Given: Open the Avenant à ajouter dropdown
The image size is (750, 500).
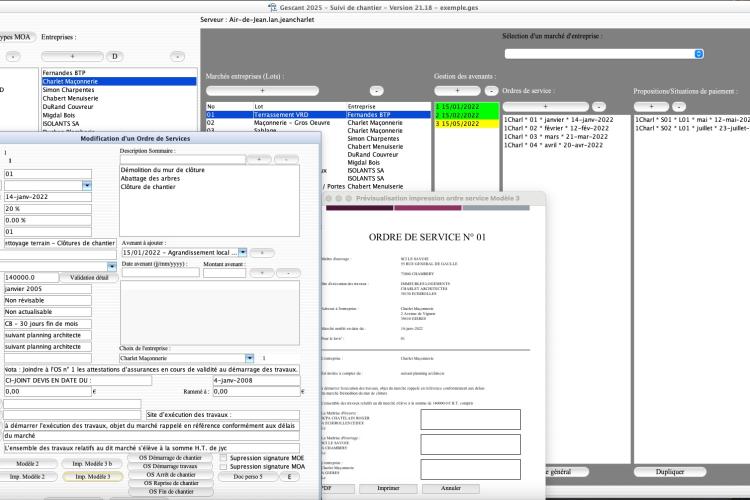Looking at the screenshot, I should 243,252.
